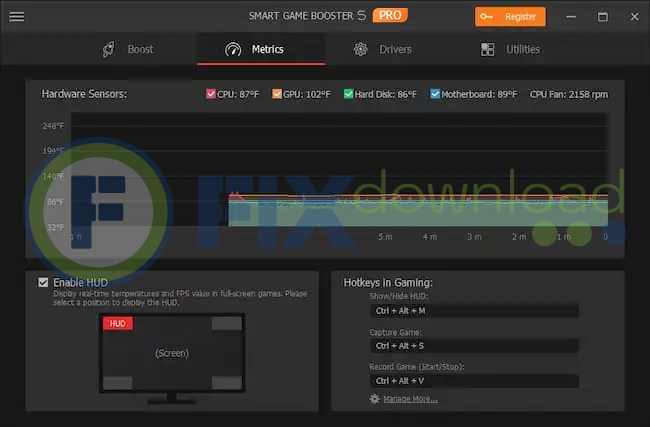Click the Drivers gear icon
650x427 pixels.
(361, 49)
